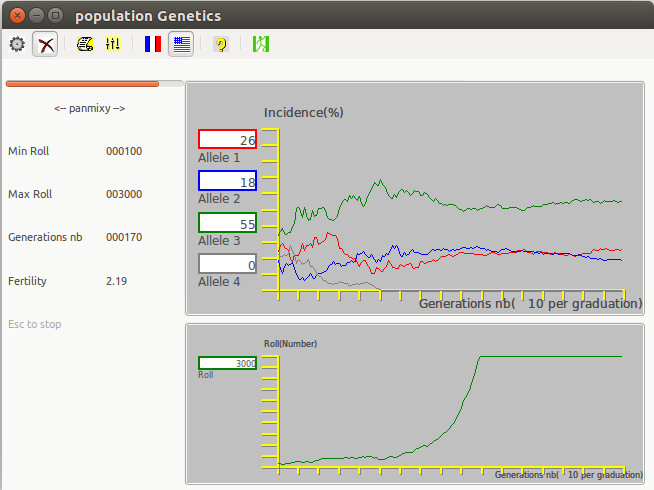Open the yellow sliders settings icon
This screenshot has width=654, height=490.
coord(113,44)
